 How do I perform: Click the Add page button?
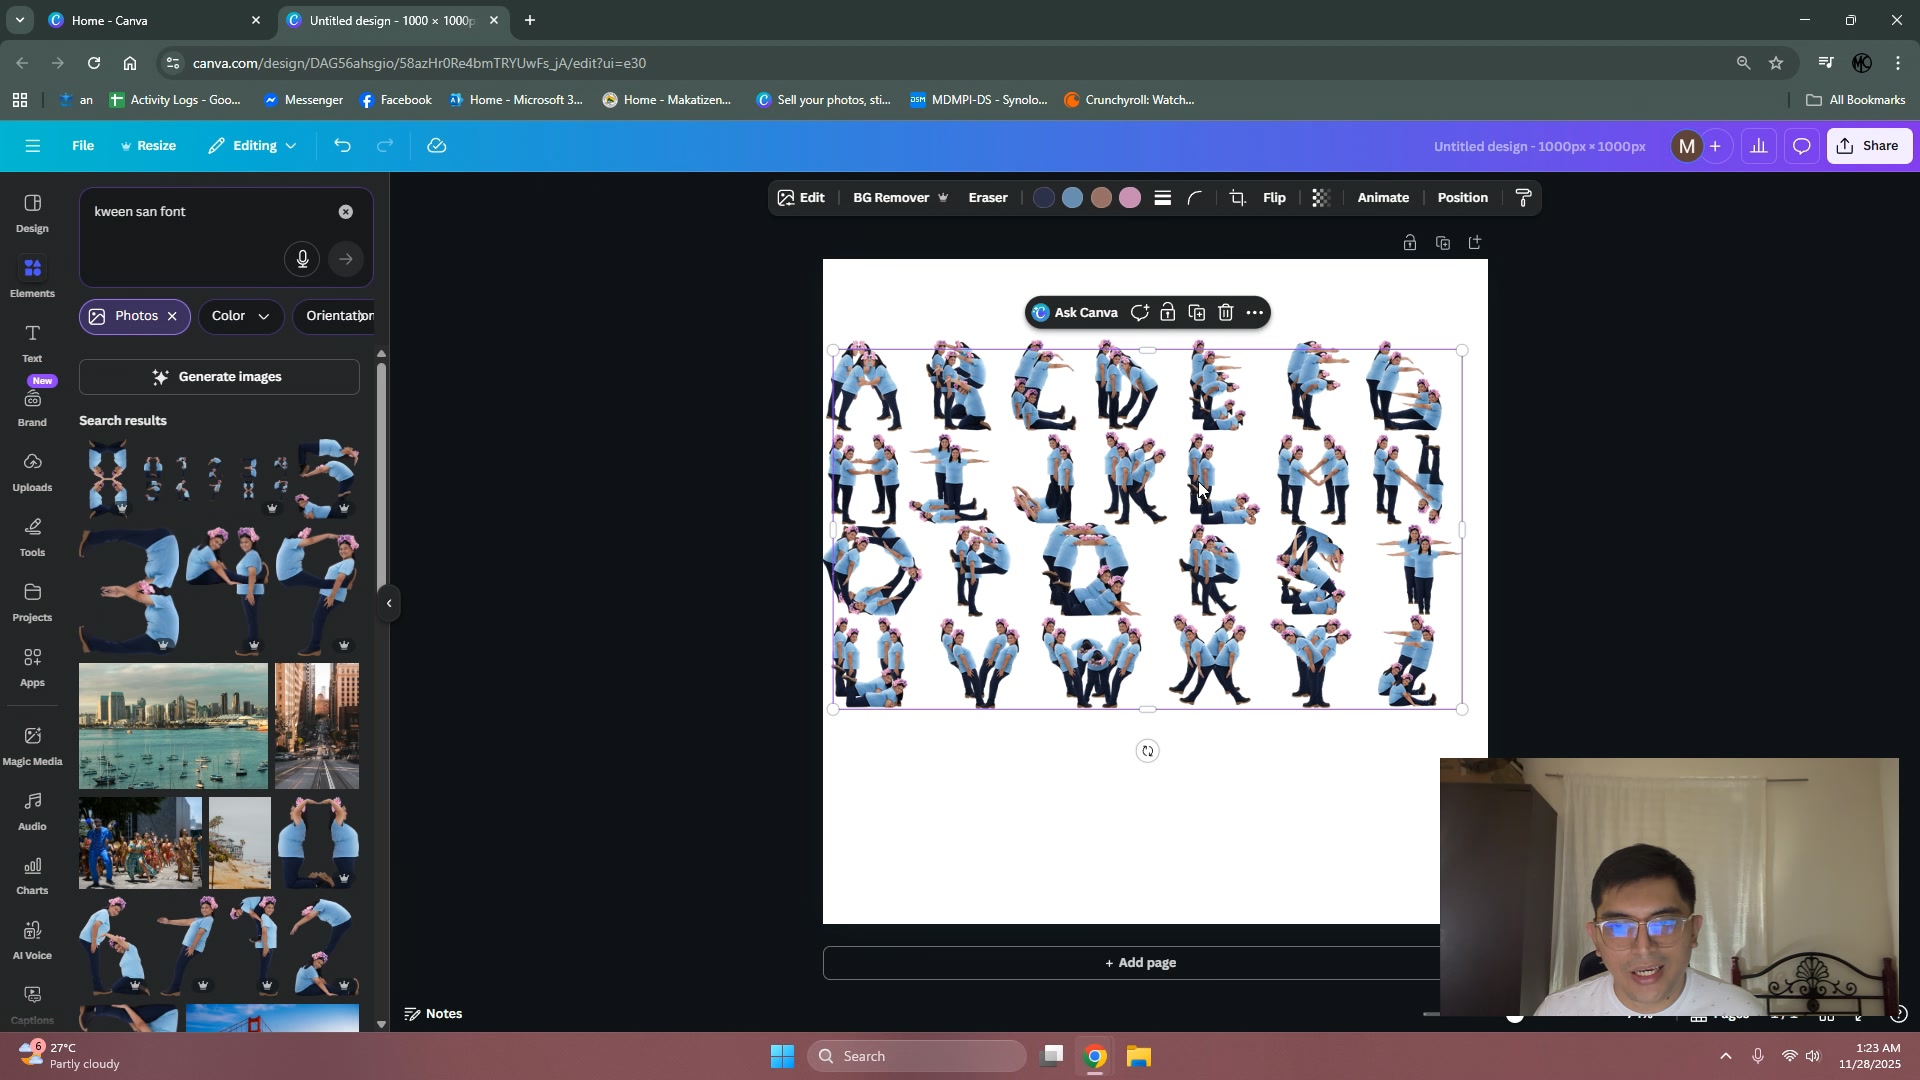[x=1139, y=963]
